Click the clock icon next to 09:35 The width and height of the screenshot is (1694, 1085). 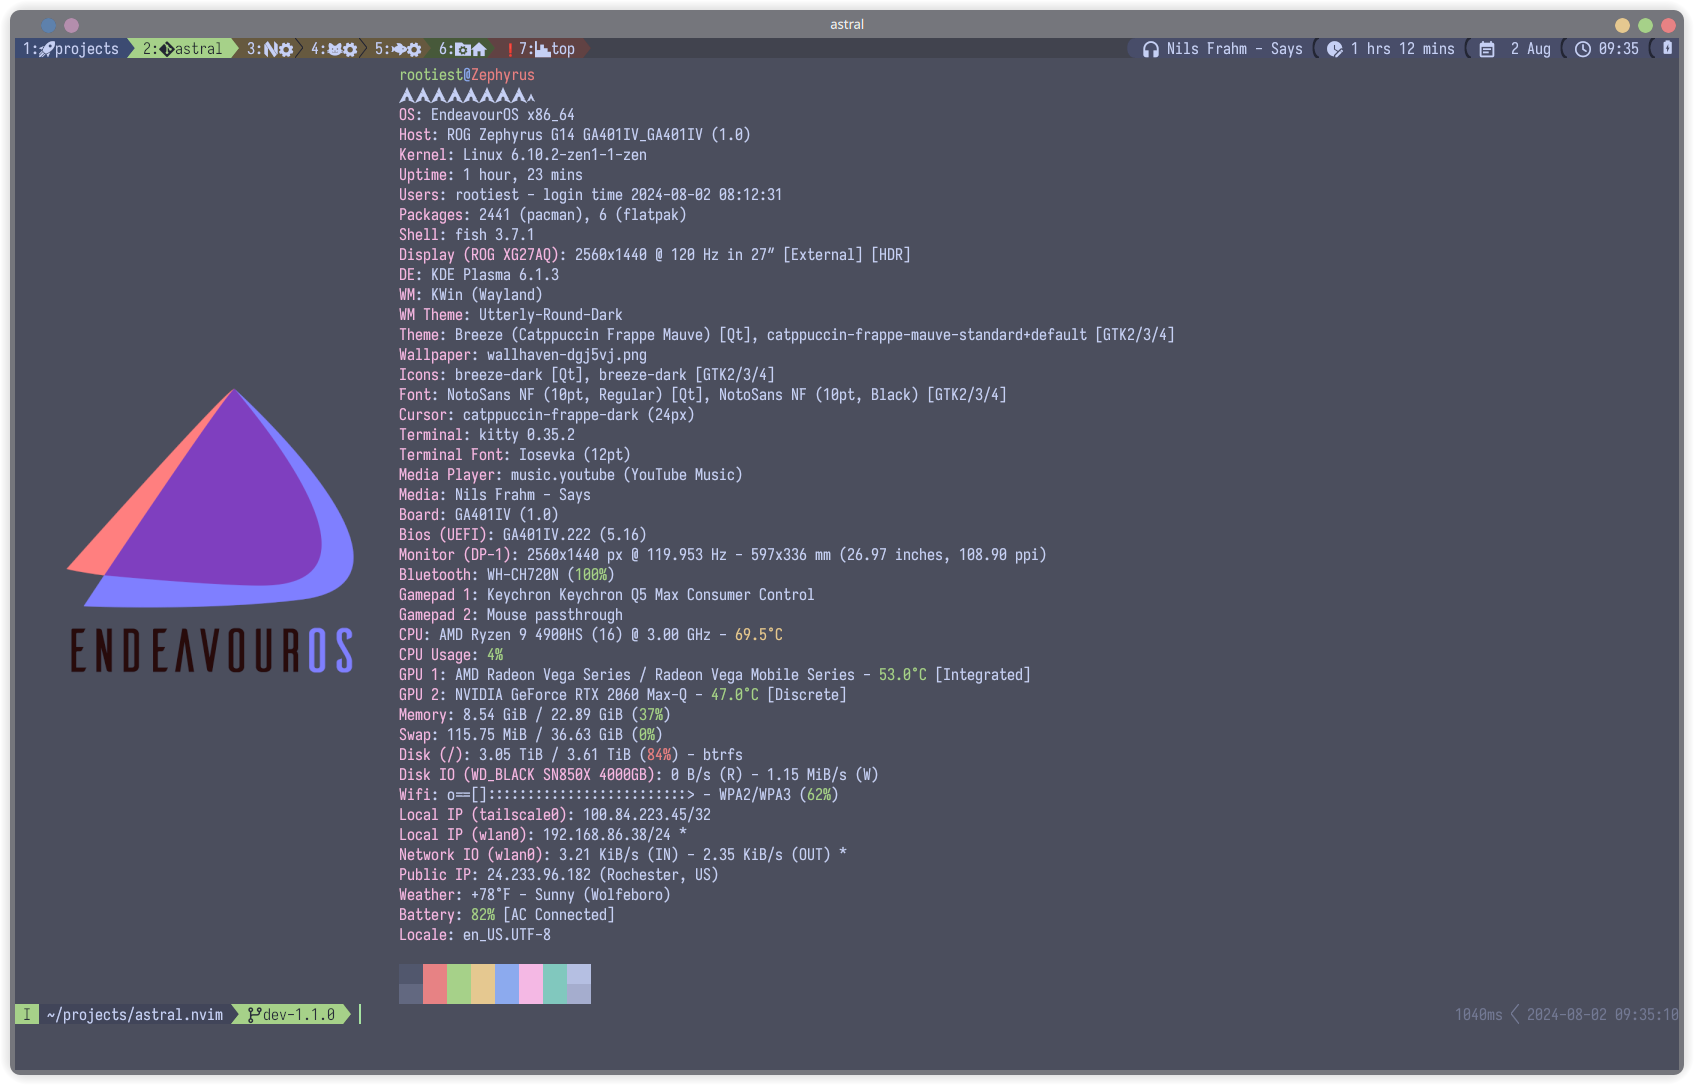tap(1582, 49)
